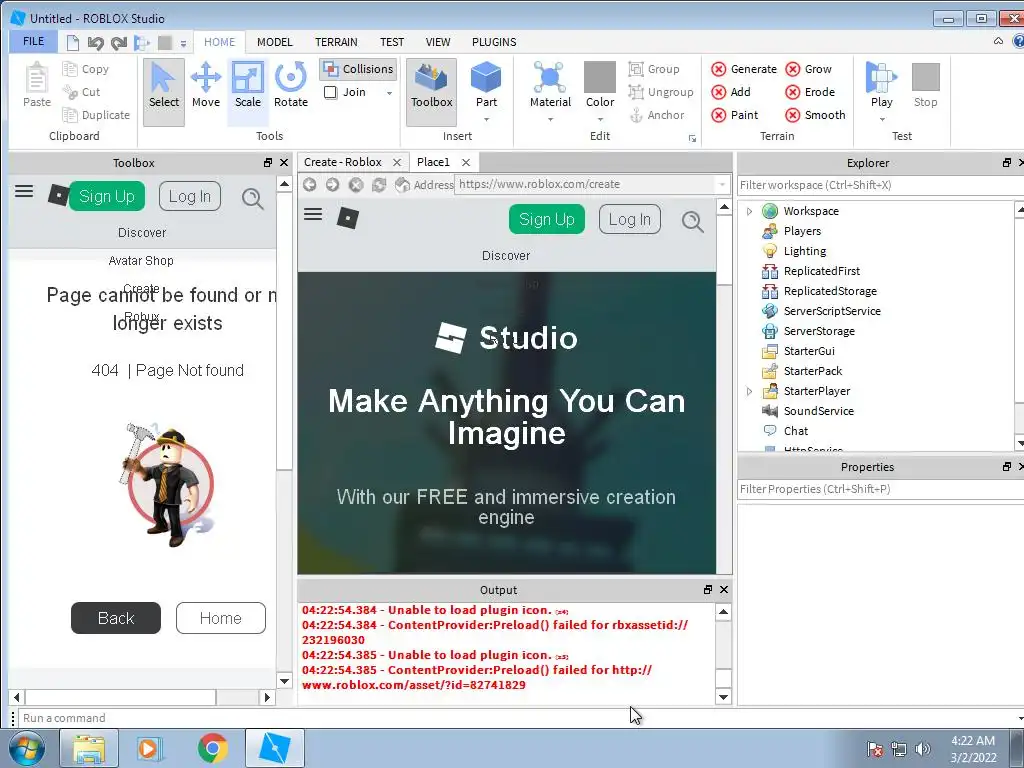Image resolution: width=1024 pixels, height=768 pixels.
Task: Toggle the Join checkbox
Action: (330, 92)
